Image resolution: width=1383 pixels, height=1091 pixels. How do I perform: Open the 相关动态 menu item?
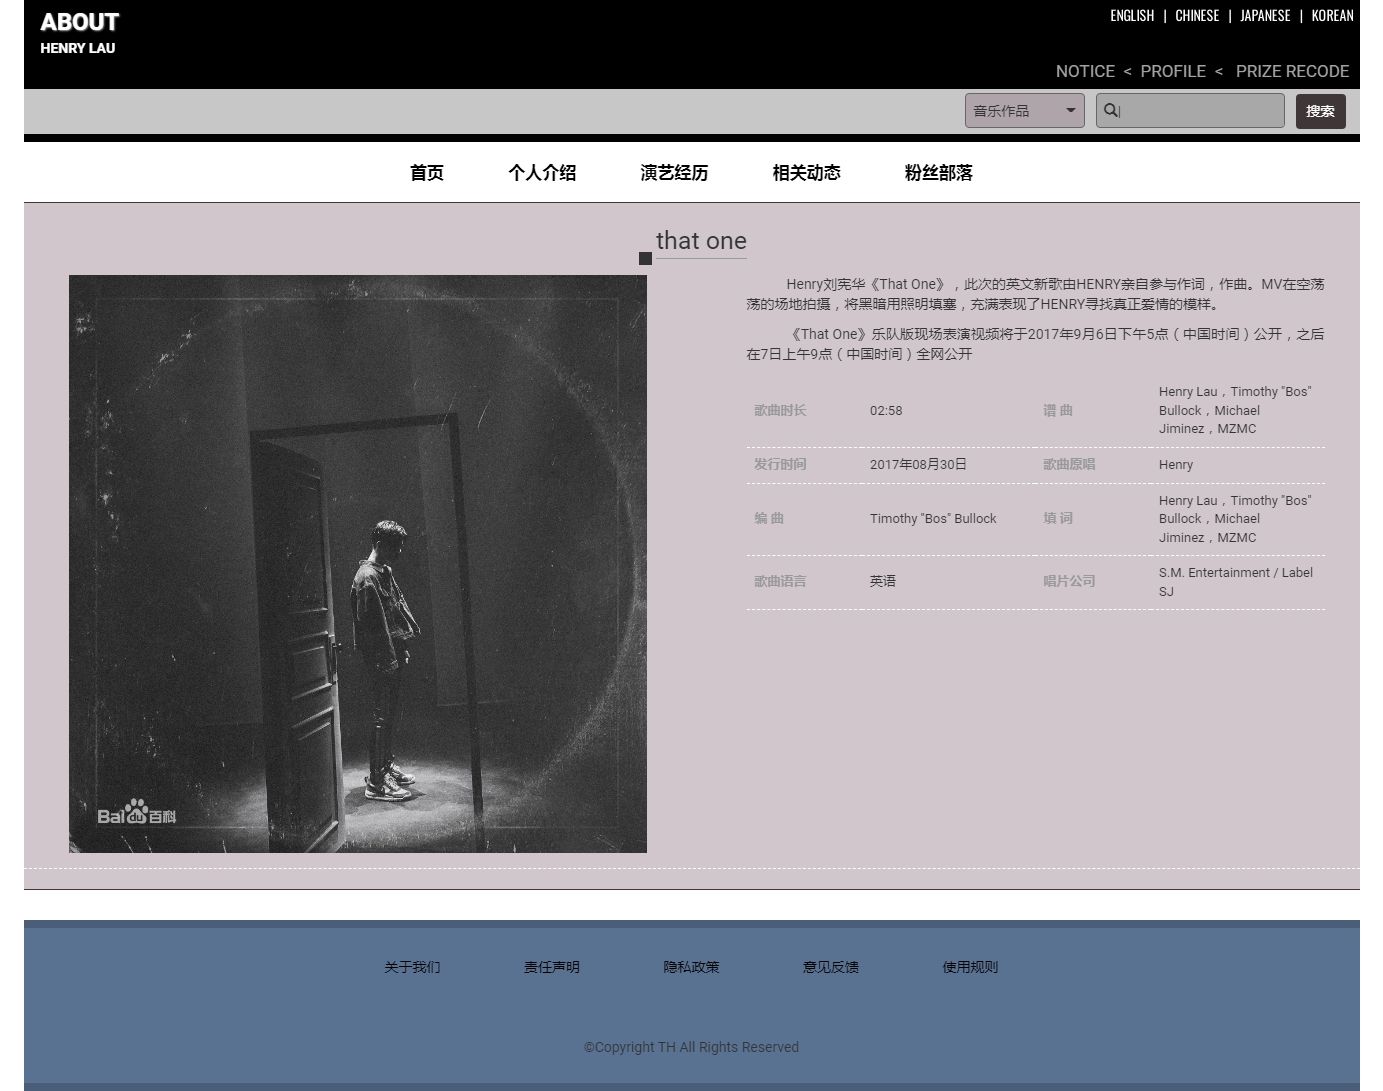[806, 173]
